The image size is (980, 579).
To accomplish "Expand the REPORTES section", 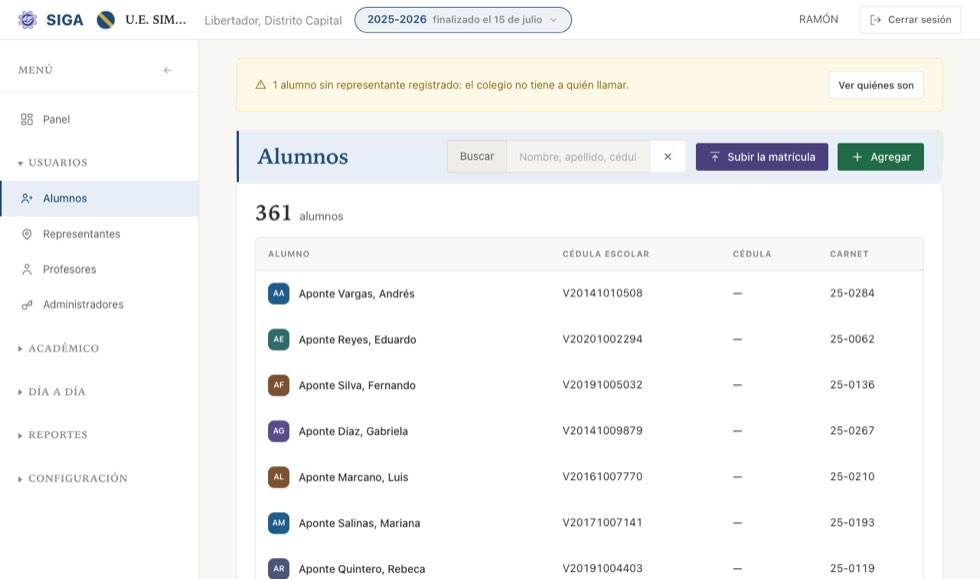I will tap(53, 435).
